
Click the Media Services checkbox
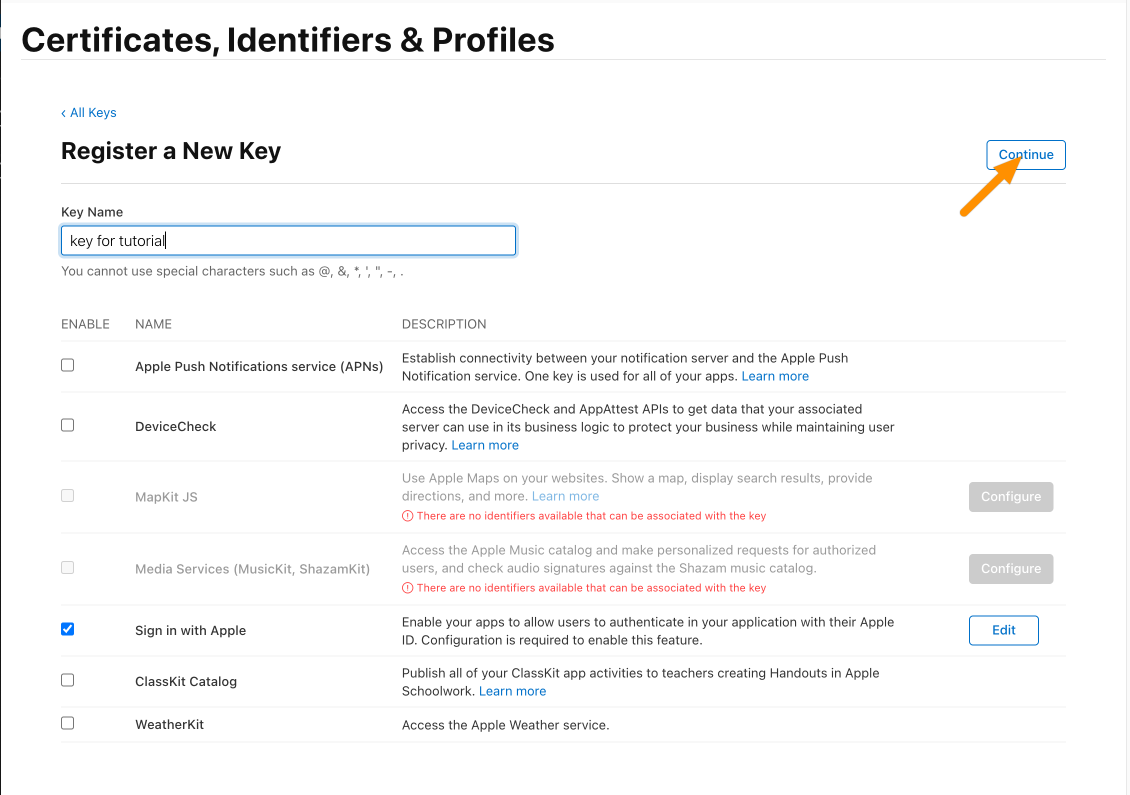click(68, 568)
